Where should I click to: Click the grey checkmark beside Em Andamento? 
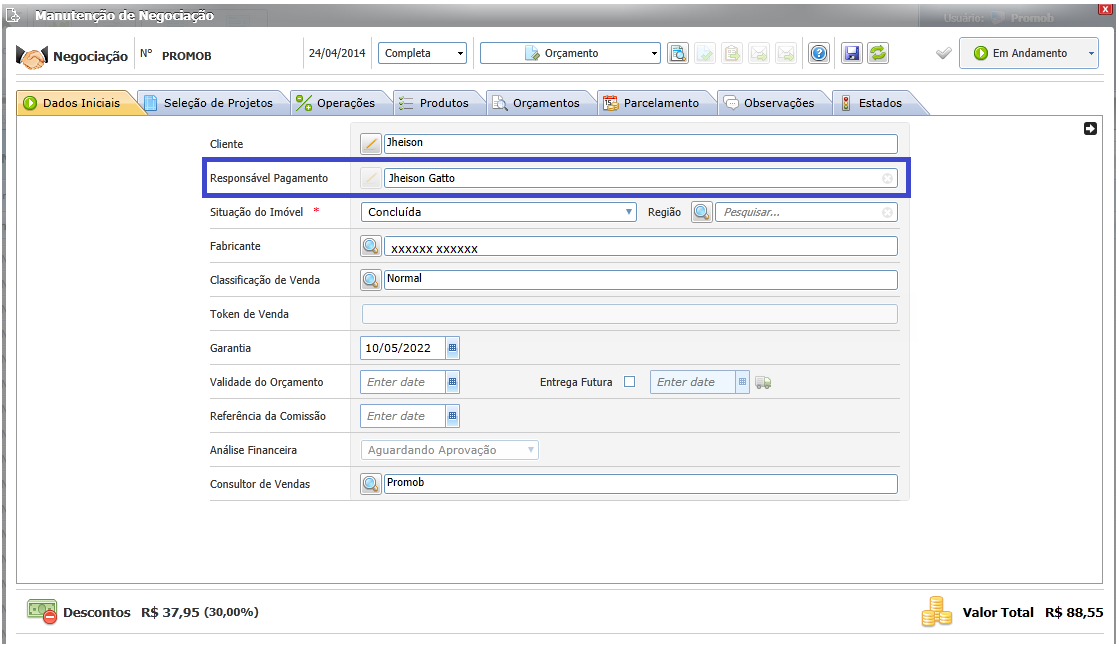(x=943, y=54)
